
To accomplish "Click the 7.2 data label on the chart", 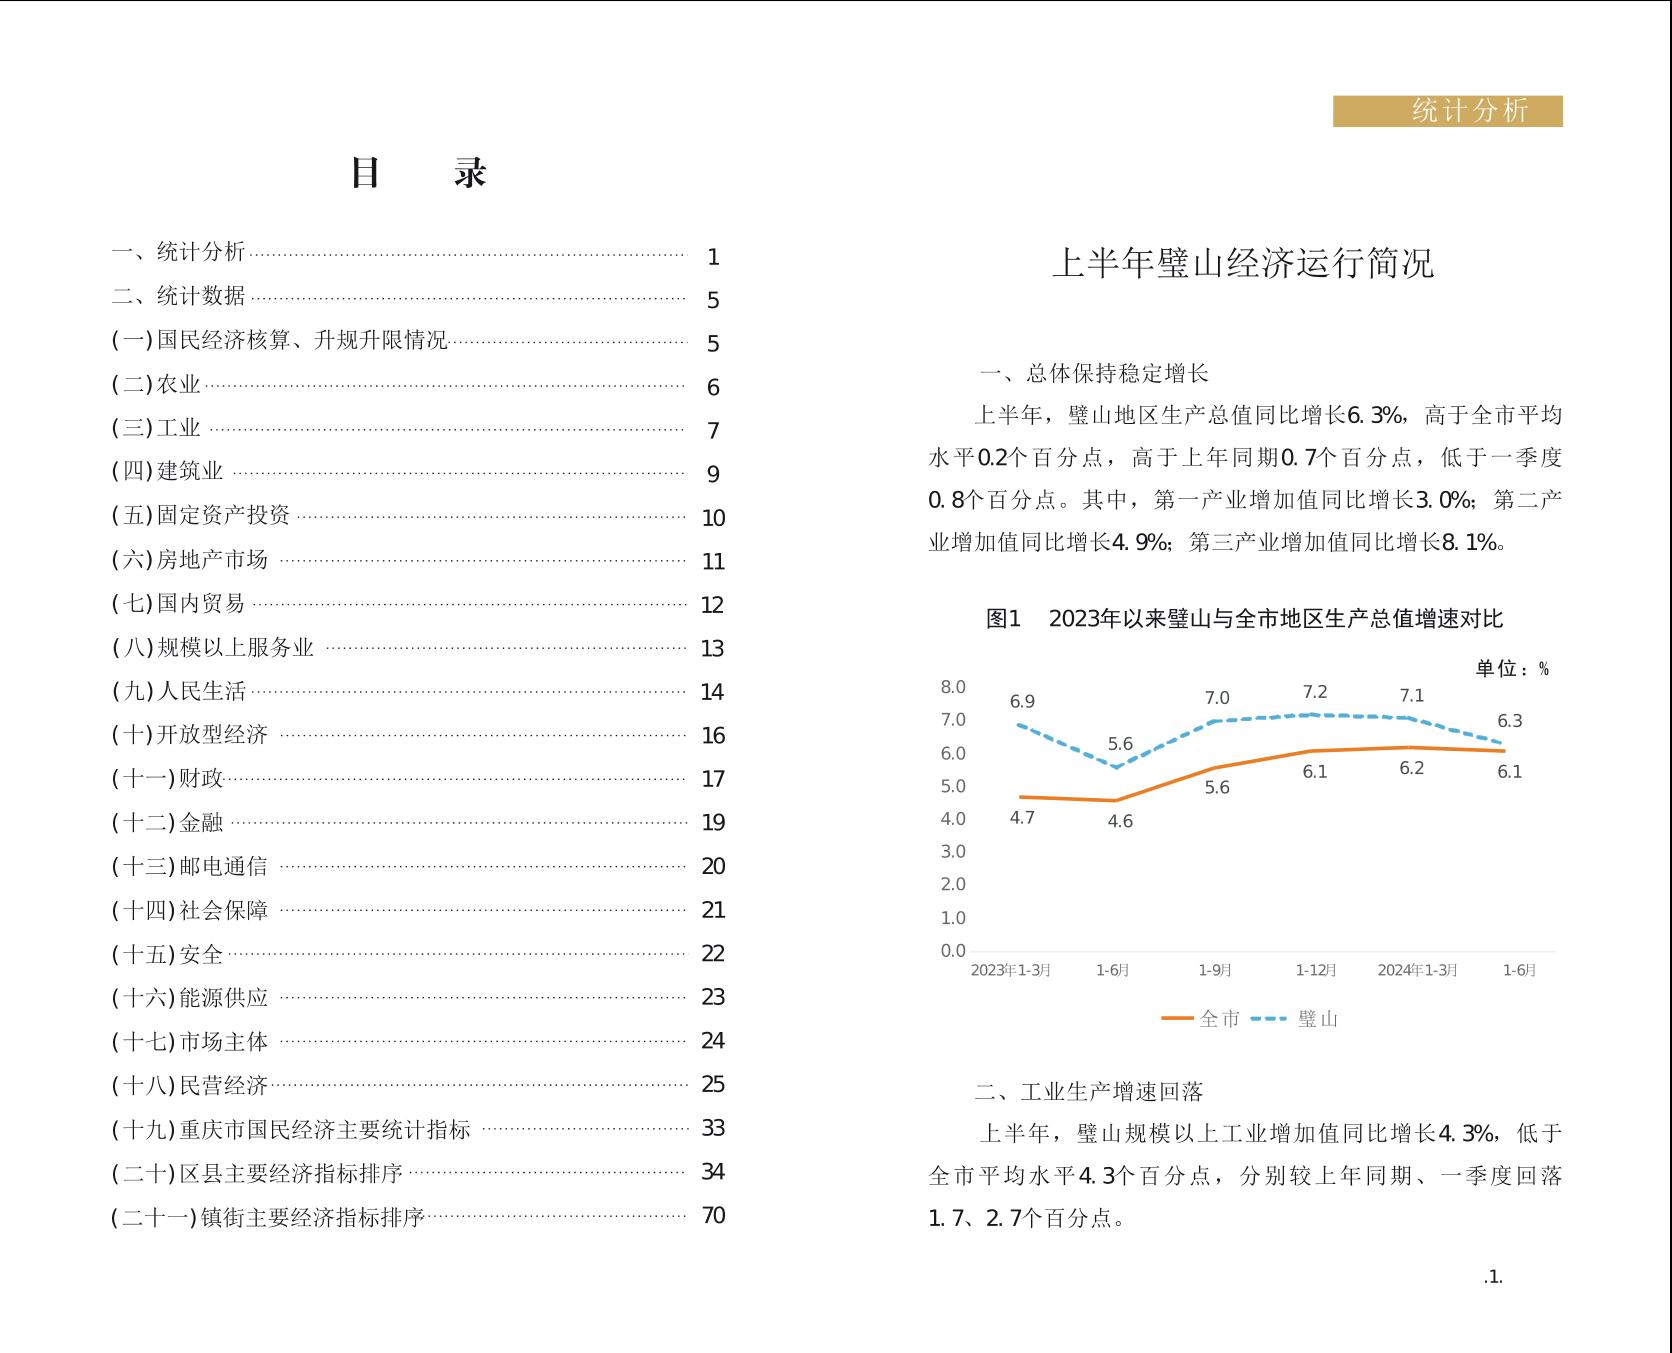I will [x=1315, y=692].
